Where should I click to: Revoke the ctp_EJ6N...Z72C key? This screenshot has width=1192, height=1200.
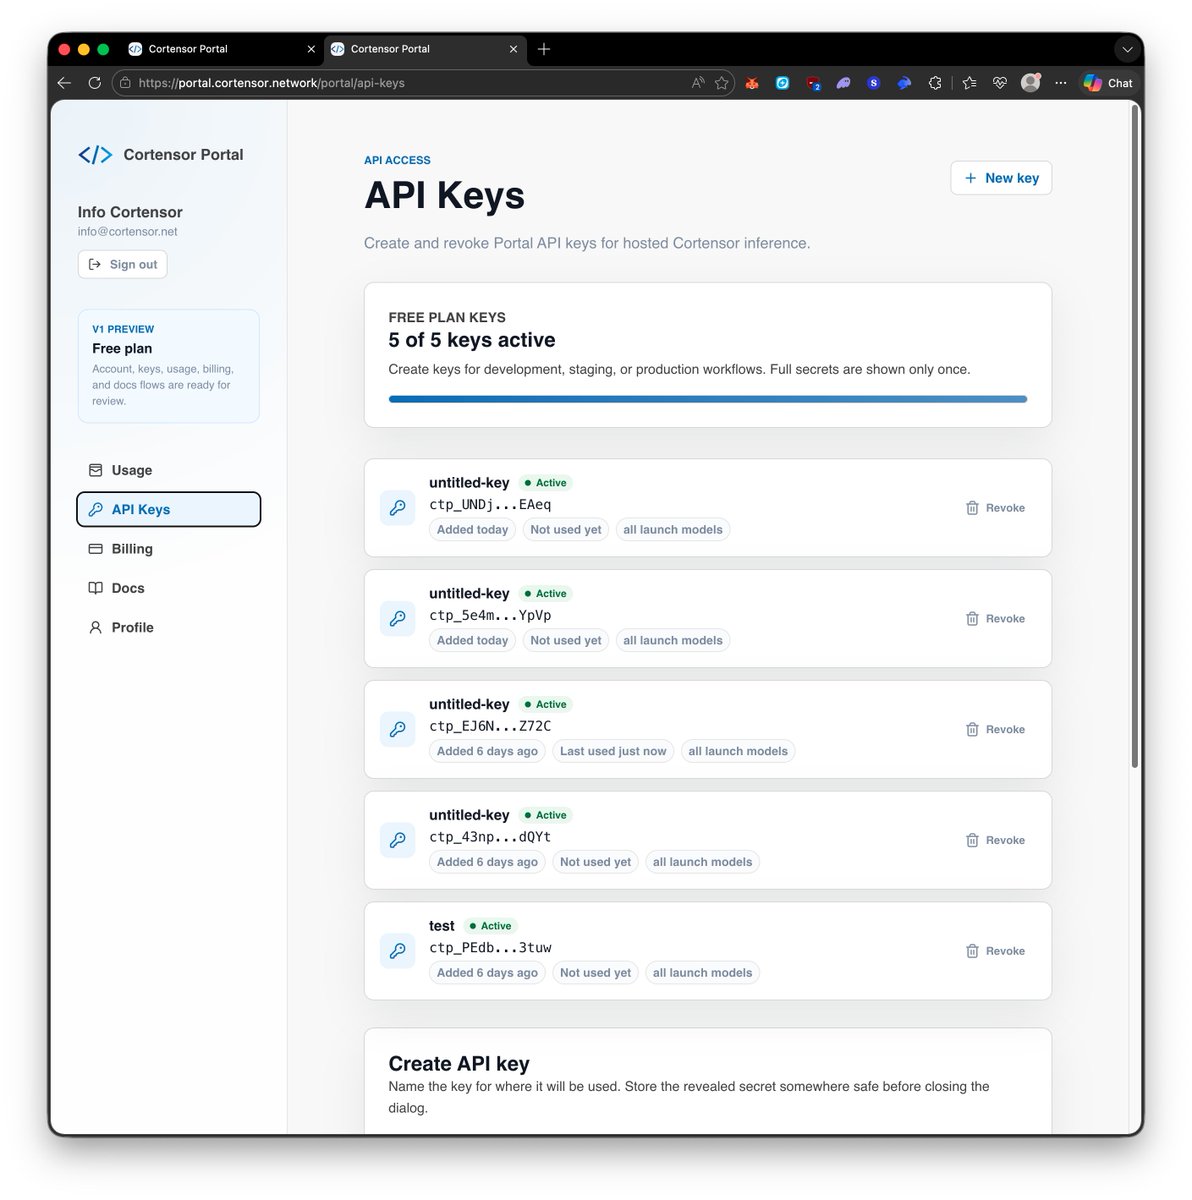pos(995,729)
